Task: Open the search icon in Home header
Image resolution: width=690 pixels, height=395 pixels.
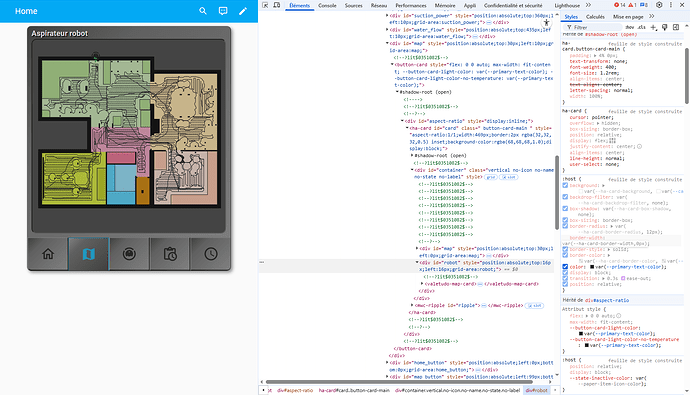Action: [x=203, y=11]
